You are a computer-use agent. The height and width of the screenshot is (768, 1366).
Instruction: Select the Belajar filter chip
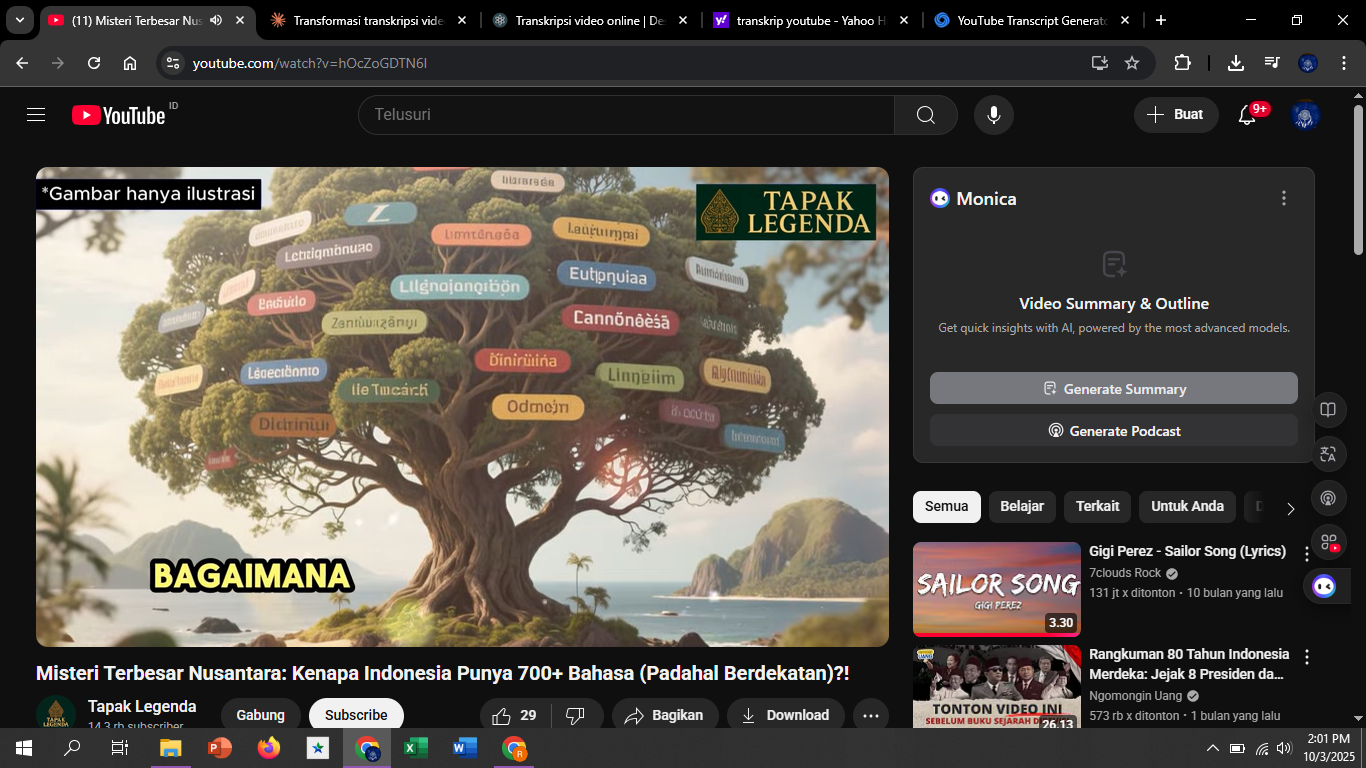(x=1022, y=507)
